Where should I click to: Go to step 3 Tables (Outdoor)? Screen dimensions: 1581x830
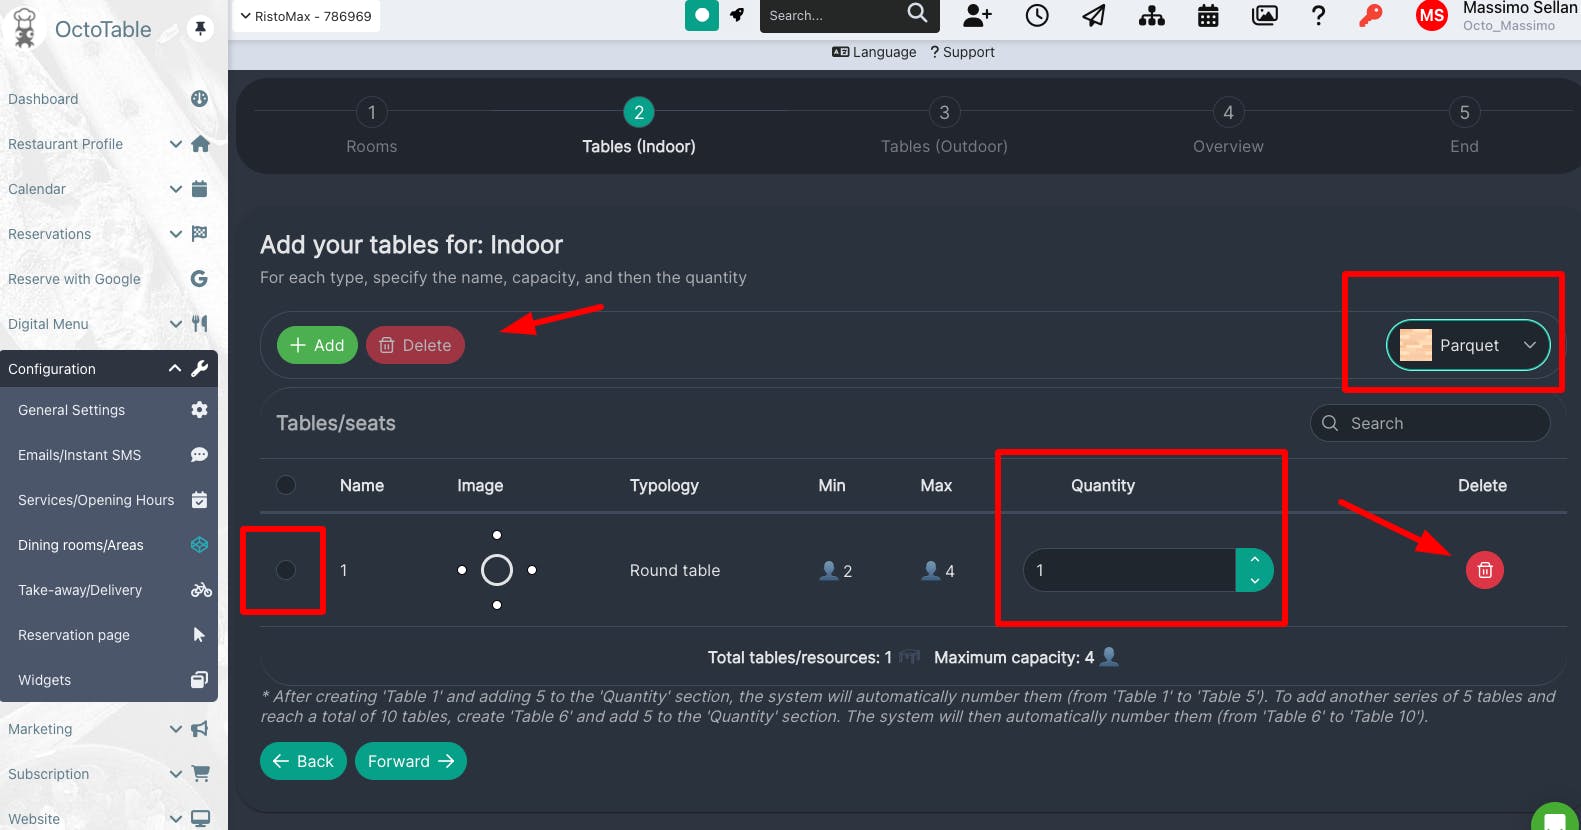tap(944, 128)
